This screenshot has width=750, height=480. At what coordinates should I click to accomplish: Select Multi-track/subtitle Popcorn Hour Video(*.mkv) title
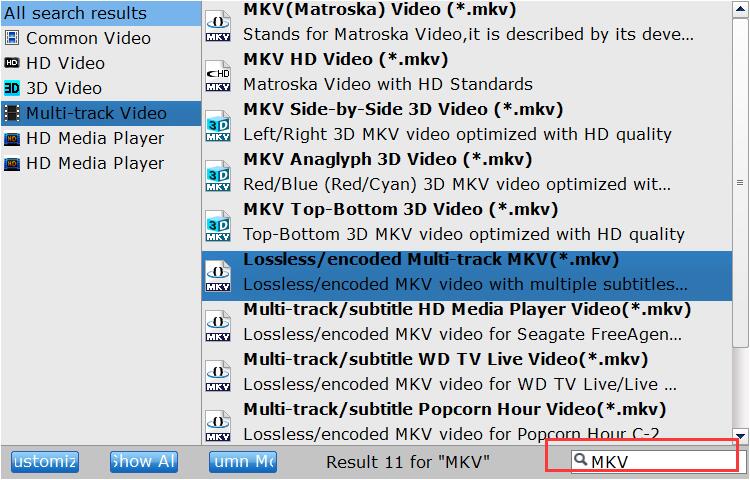pos(455,409)
